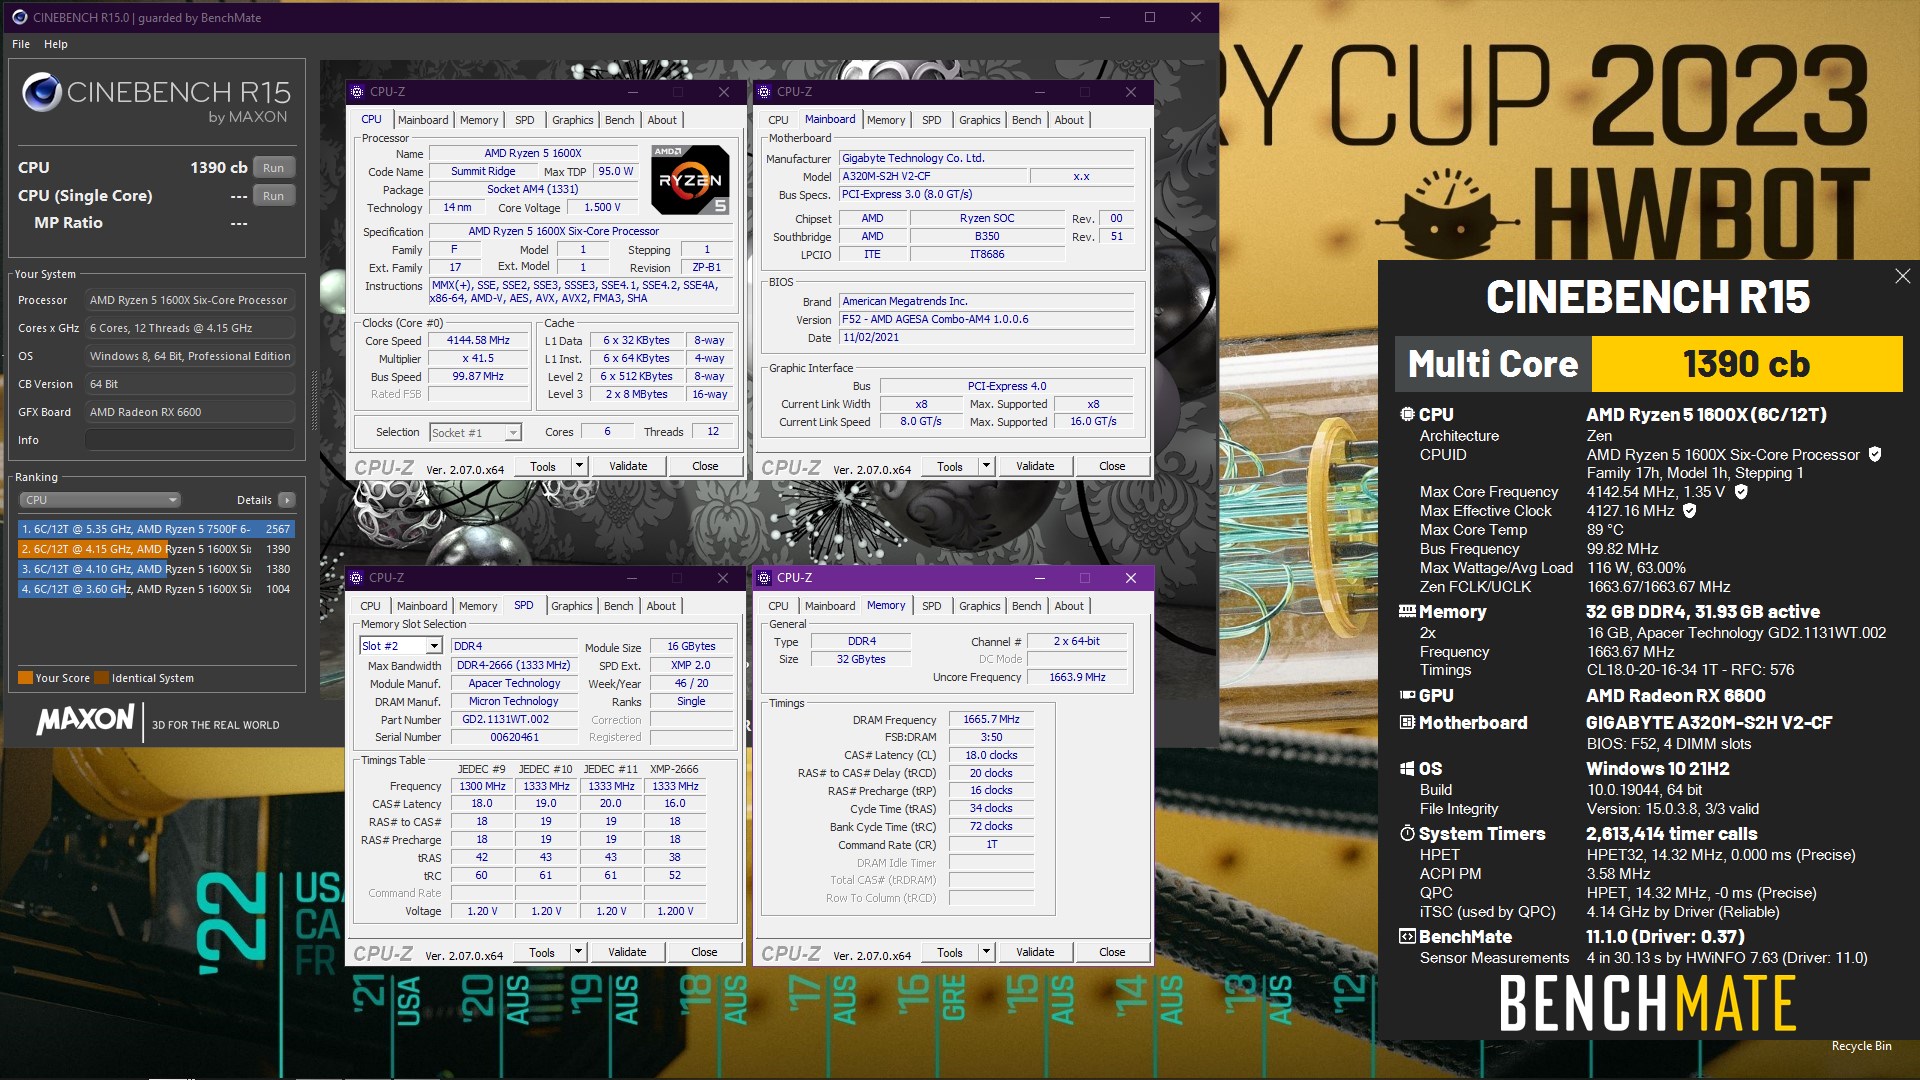The width and height of the screenshot is (1920, 1080).
Task: Click the BIOS Version field F52 AGESA
Action: (987, 319)
